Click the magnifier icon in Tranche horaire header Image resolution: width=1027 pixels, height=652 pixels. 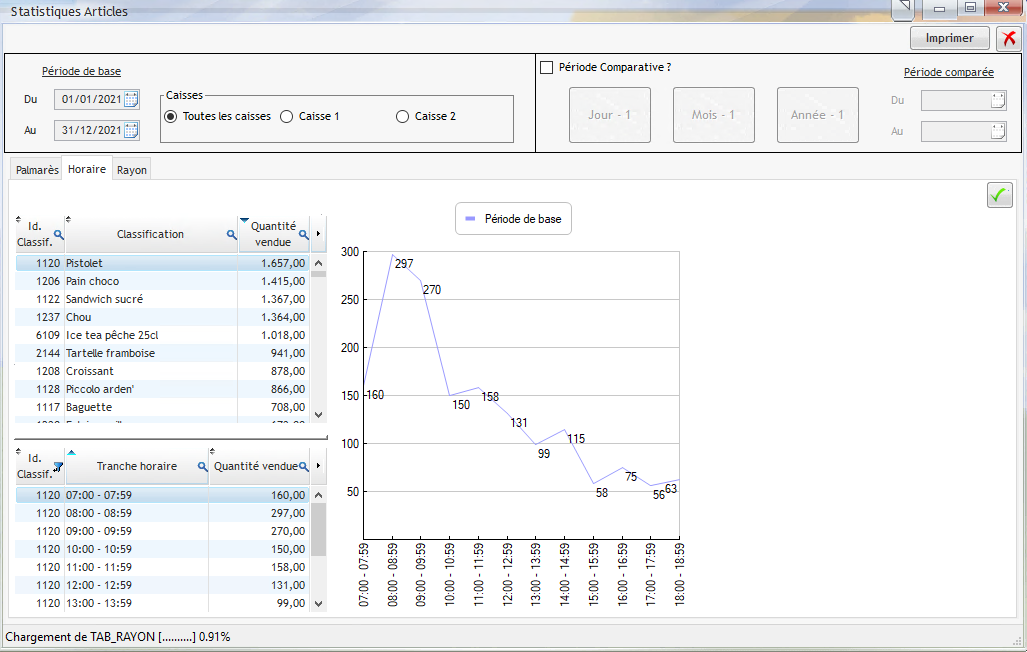[x=202, y=467]
